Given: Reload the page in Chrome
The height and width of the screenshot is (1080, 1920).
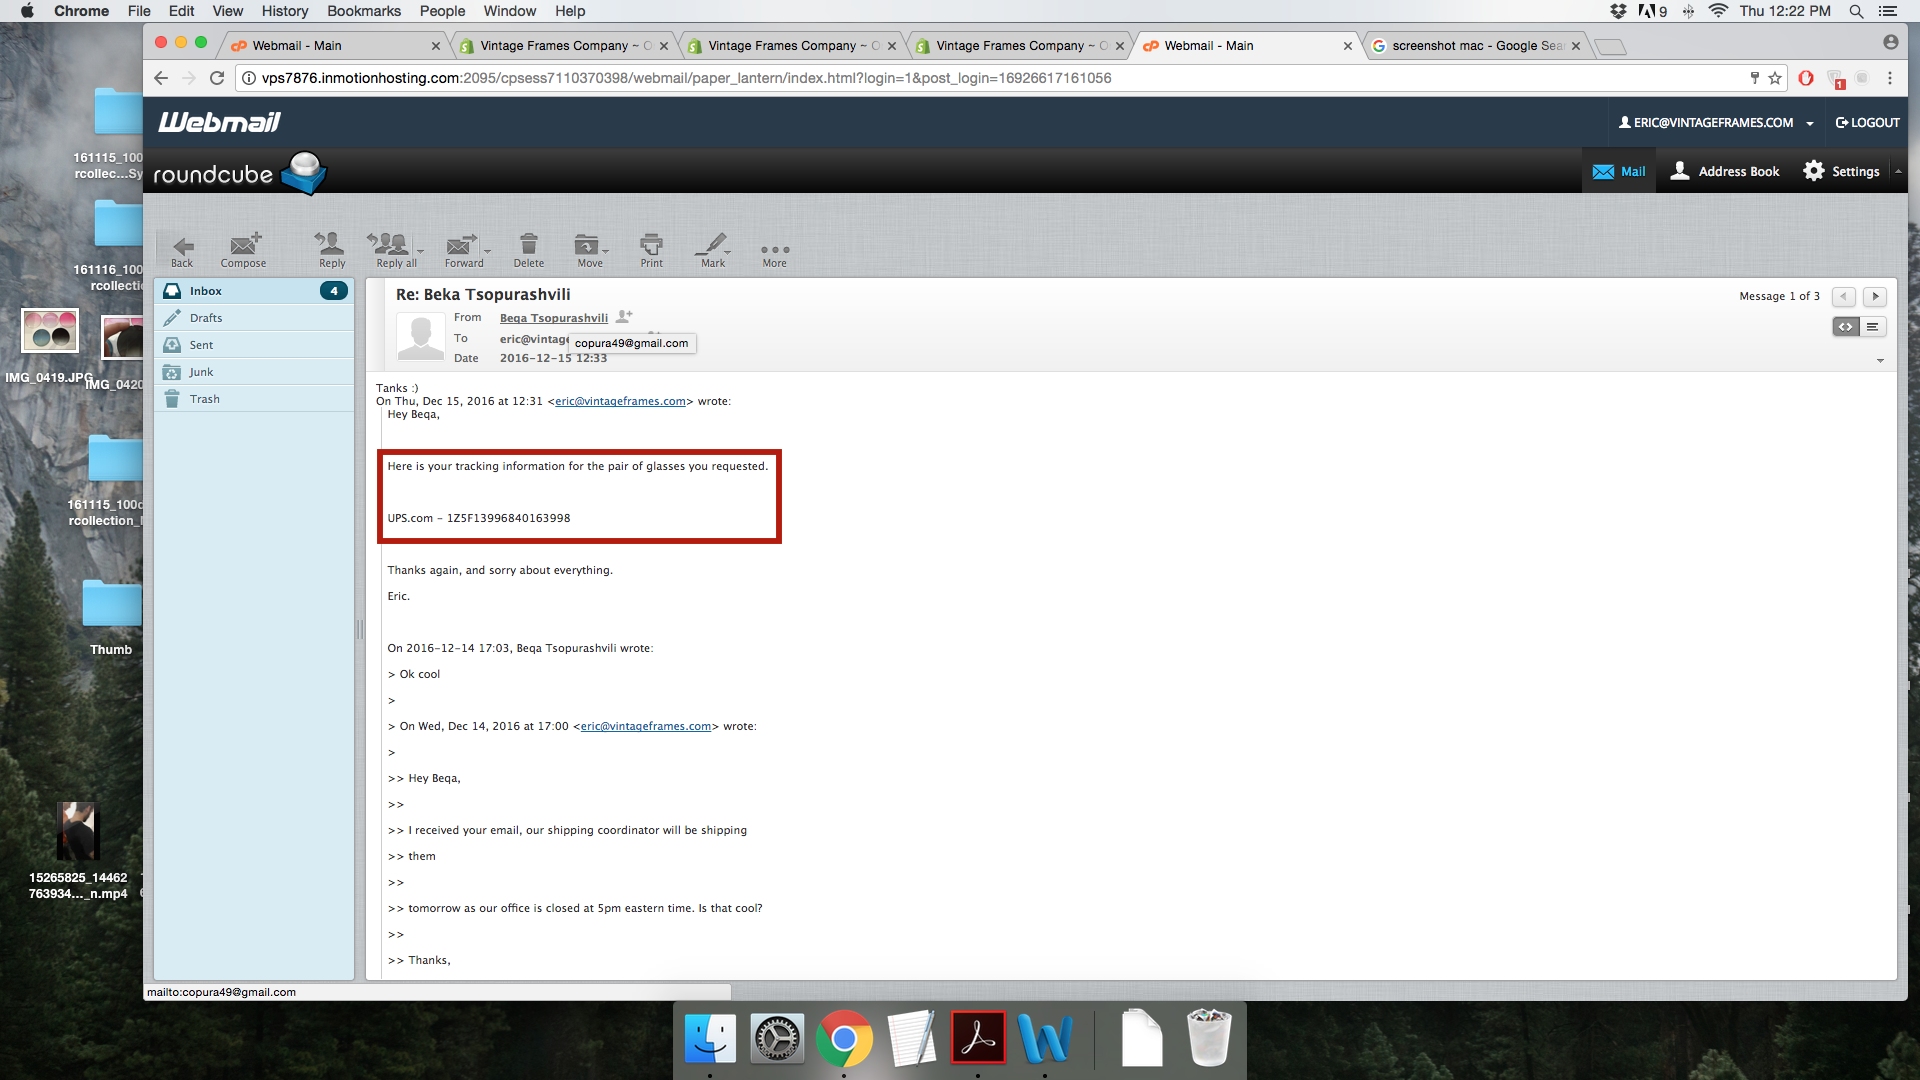Looking at the screenshot, I should pos(217,78).
